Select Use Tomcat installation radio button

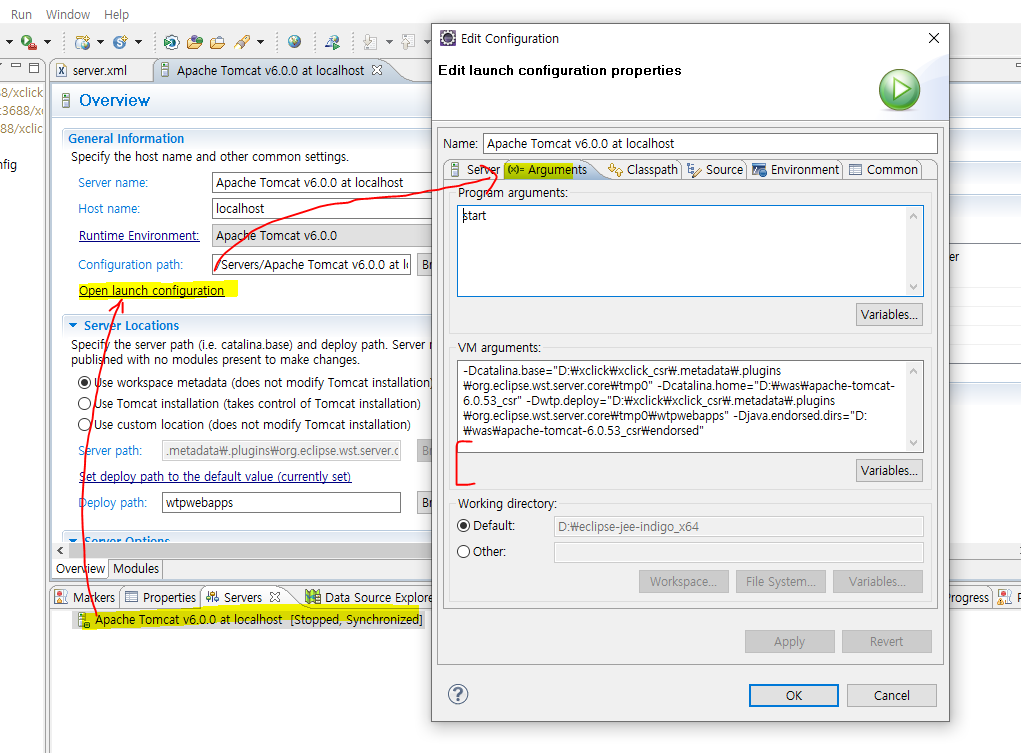84,403
